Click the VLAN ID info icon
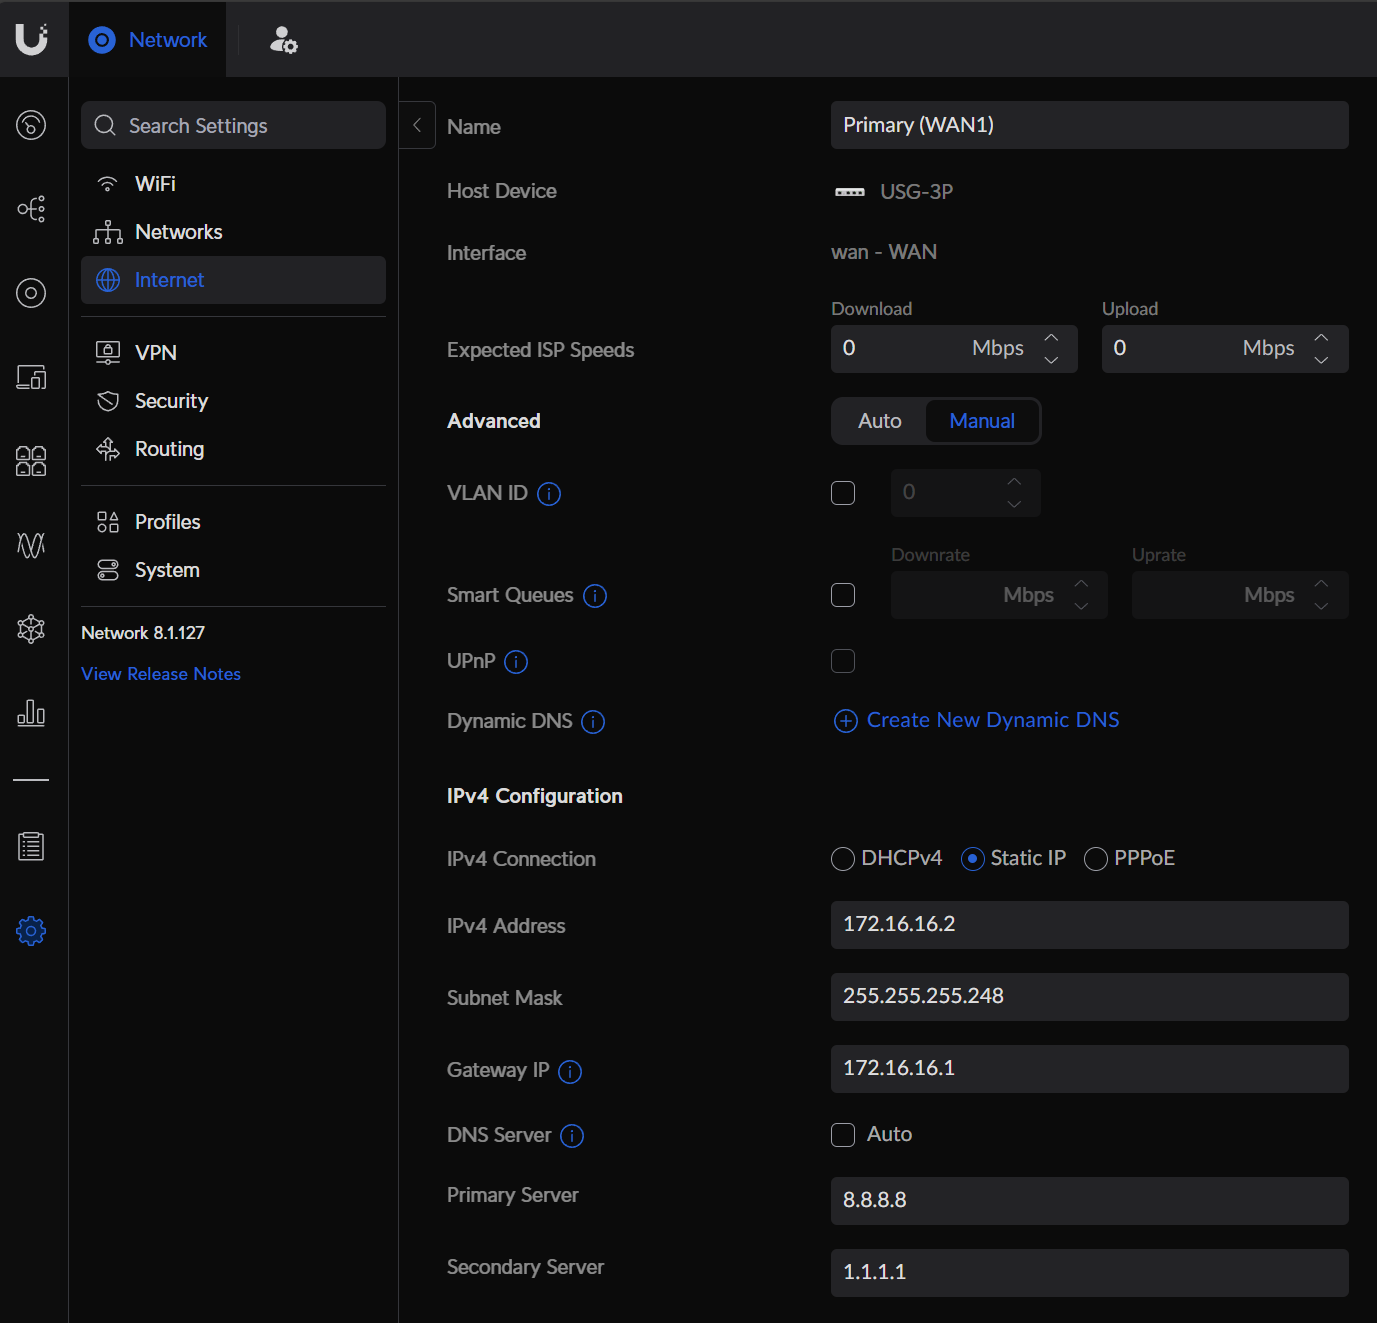 pos(549,494)
